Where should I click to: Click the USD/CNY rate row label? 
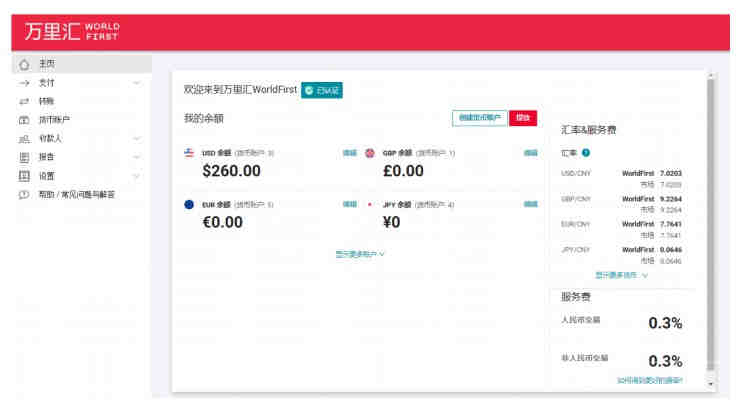(x=576, y=173)
